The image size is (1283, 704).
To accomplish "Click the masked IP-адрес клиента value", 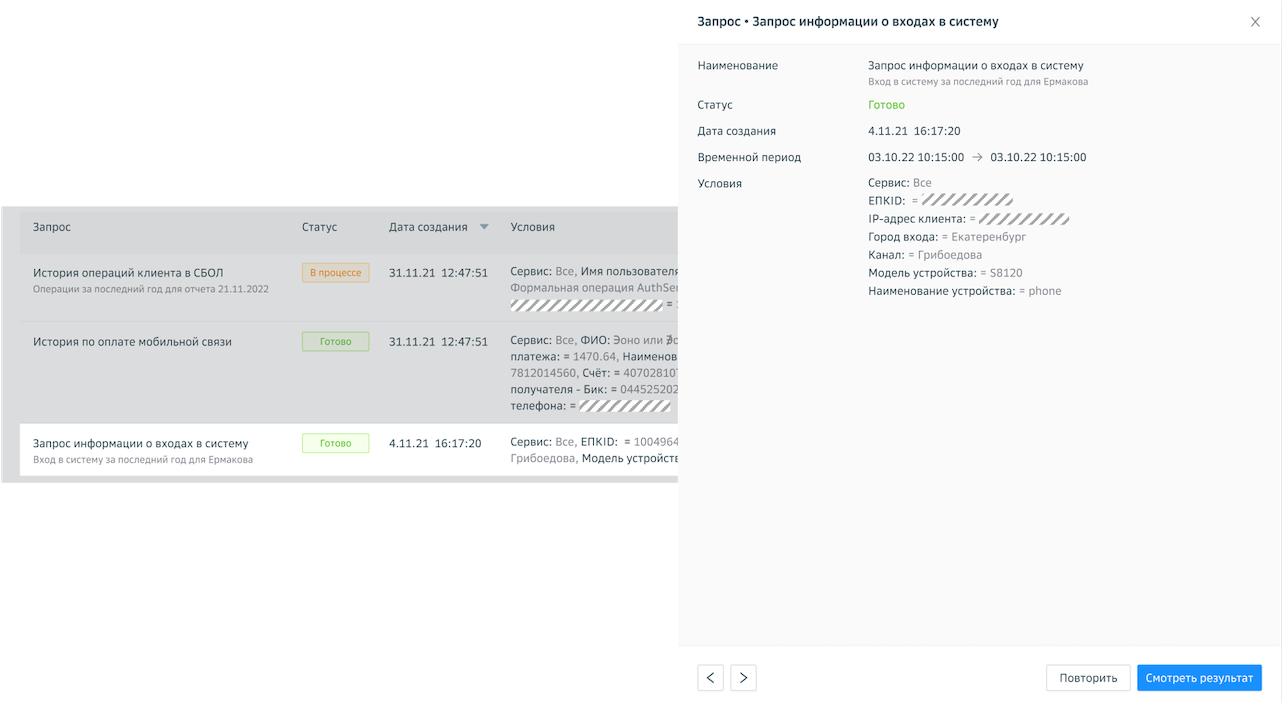I will point(1023,219).
